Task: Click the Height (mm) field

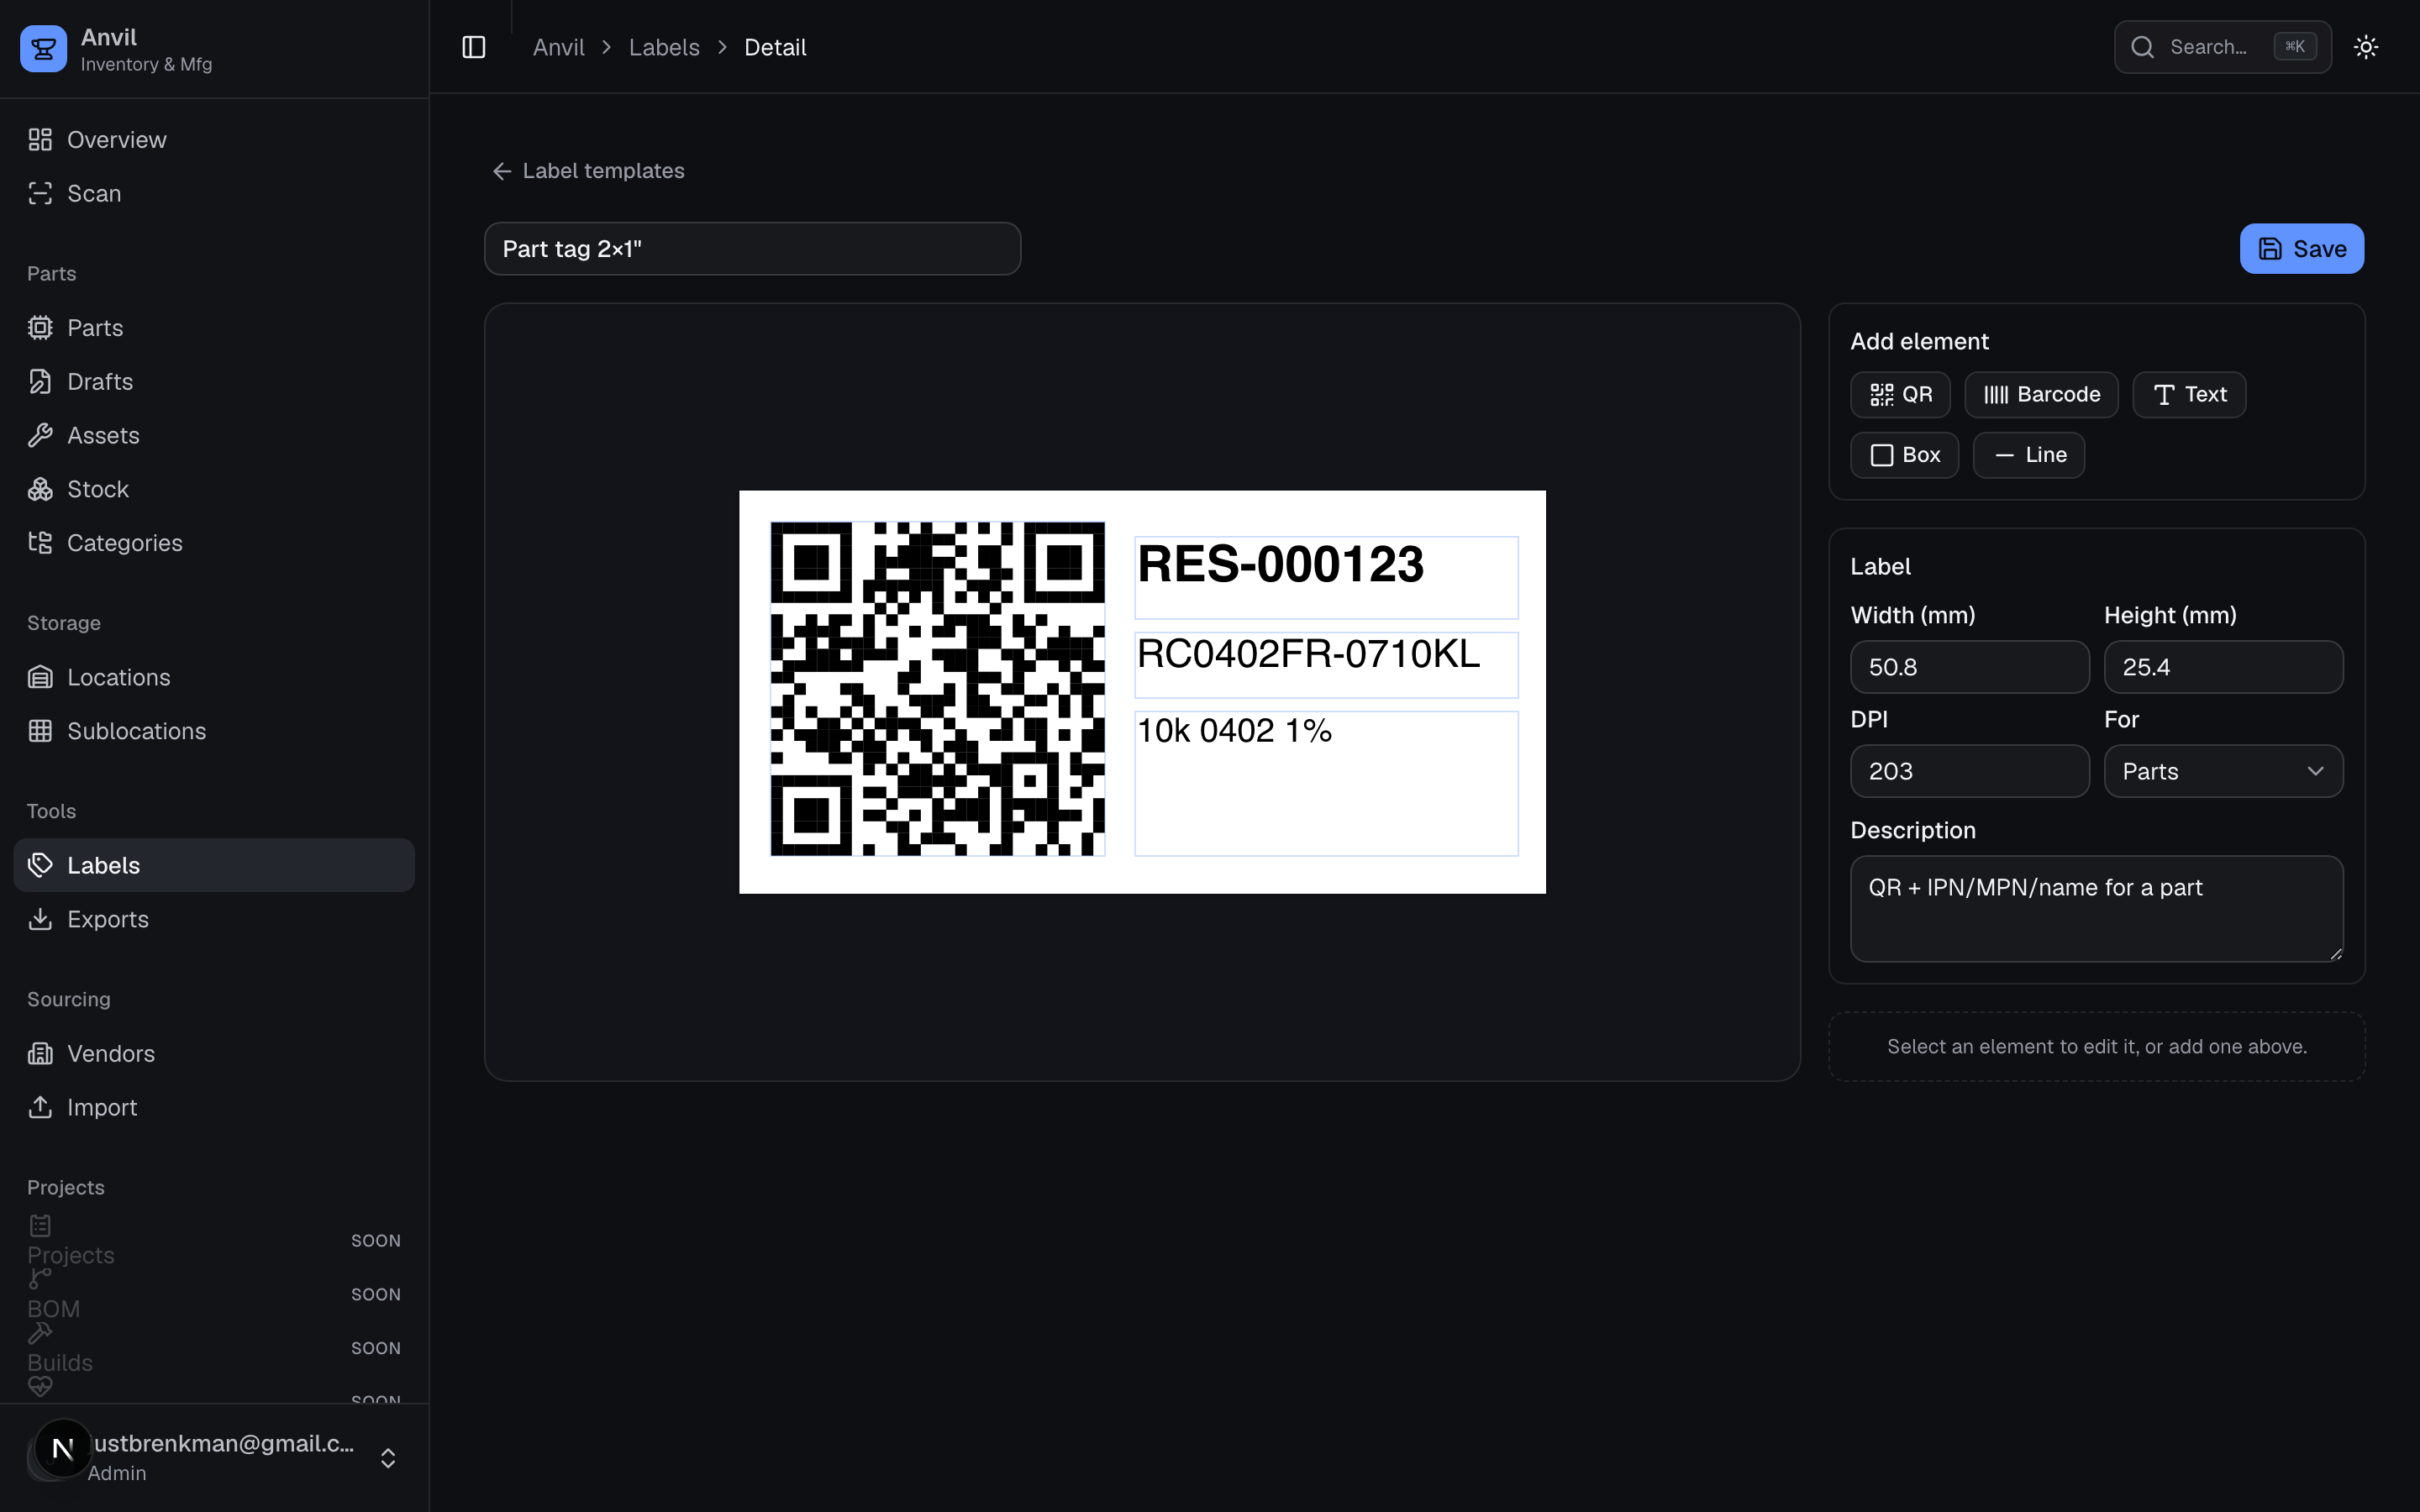Action: [2223, 667]
